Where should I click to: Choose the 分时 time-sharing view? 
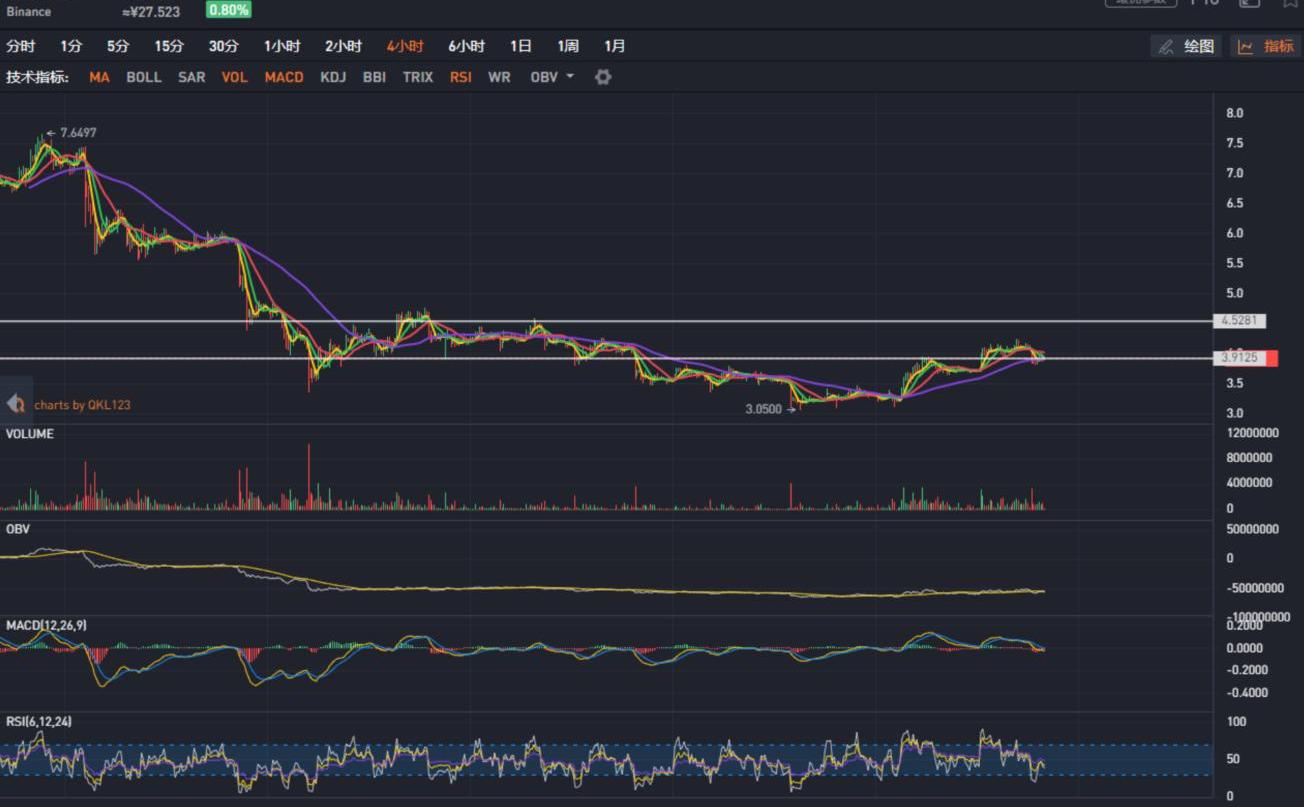[x=20, y=46]
